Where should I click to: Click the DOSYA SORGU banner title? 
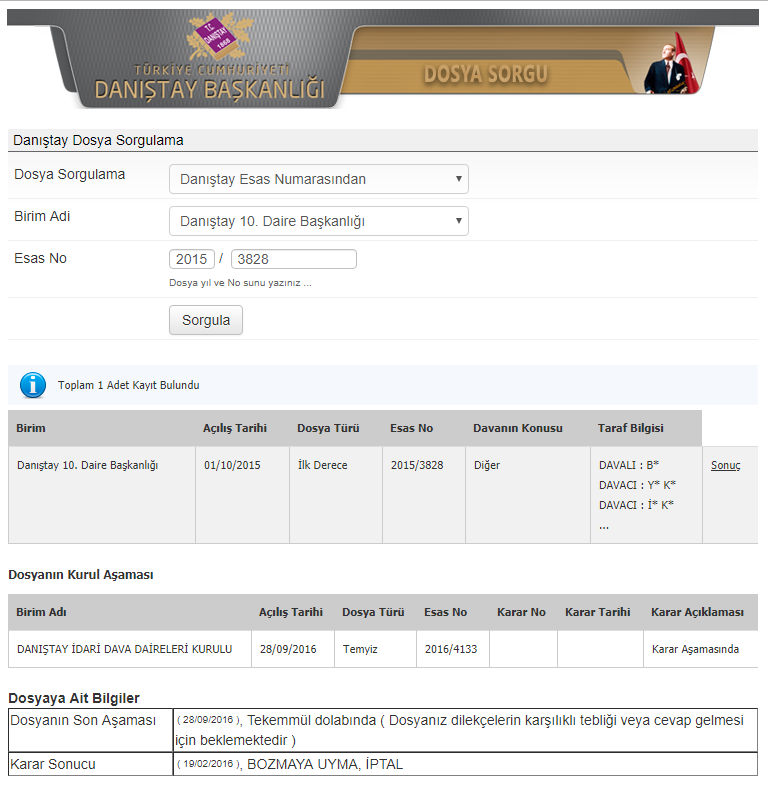[x=485, y=74]
